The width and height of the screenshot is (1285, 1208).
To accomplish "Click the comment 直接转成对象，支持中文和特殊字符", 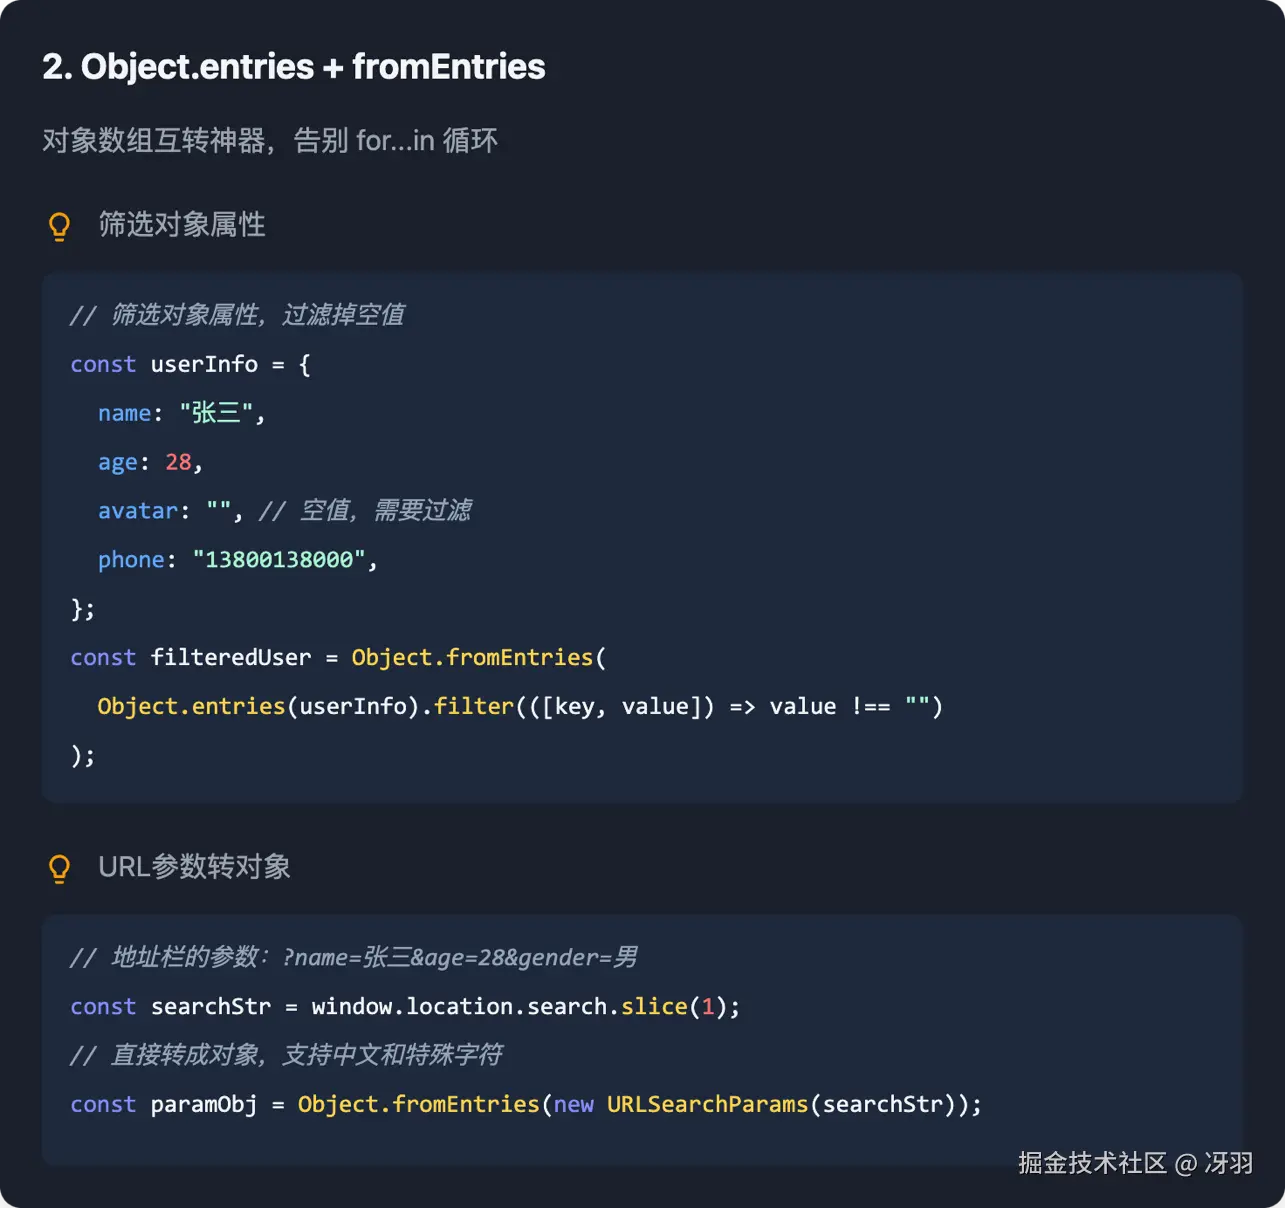I will pyautogui.click(x=286, y=1055).
